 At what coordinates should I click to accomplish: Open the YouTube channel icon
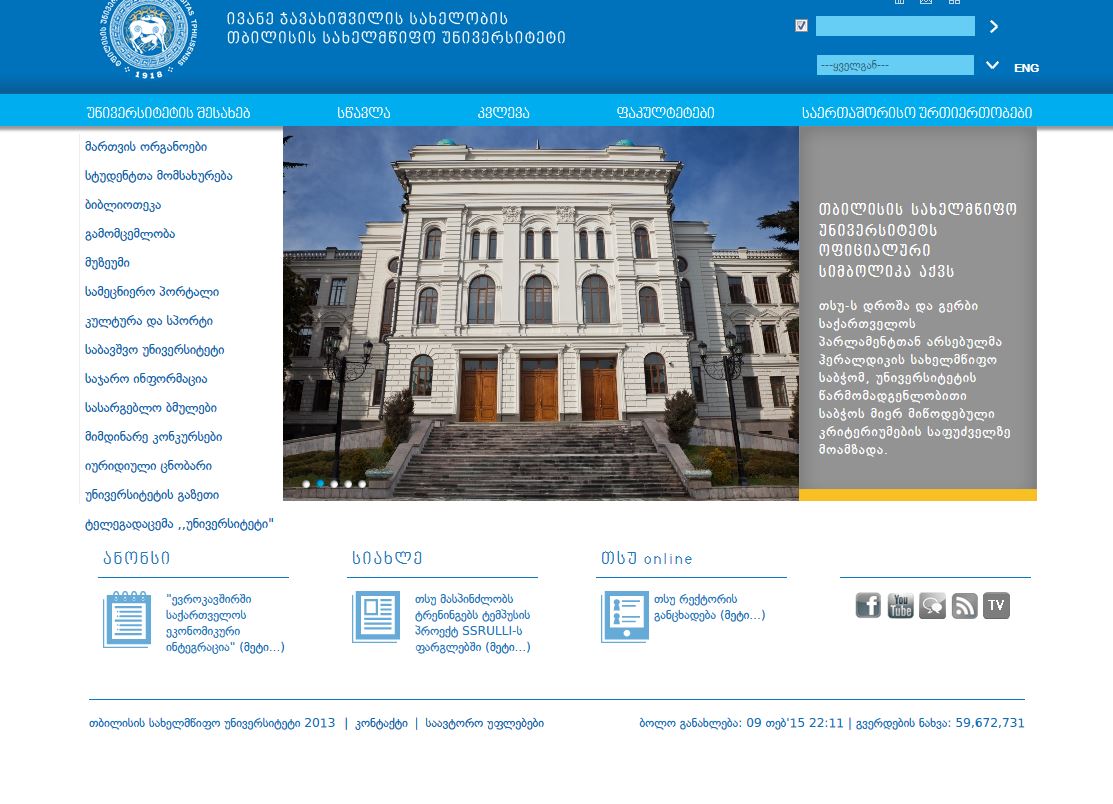tap(900, 605)
